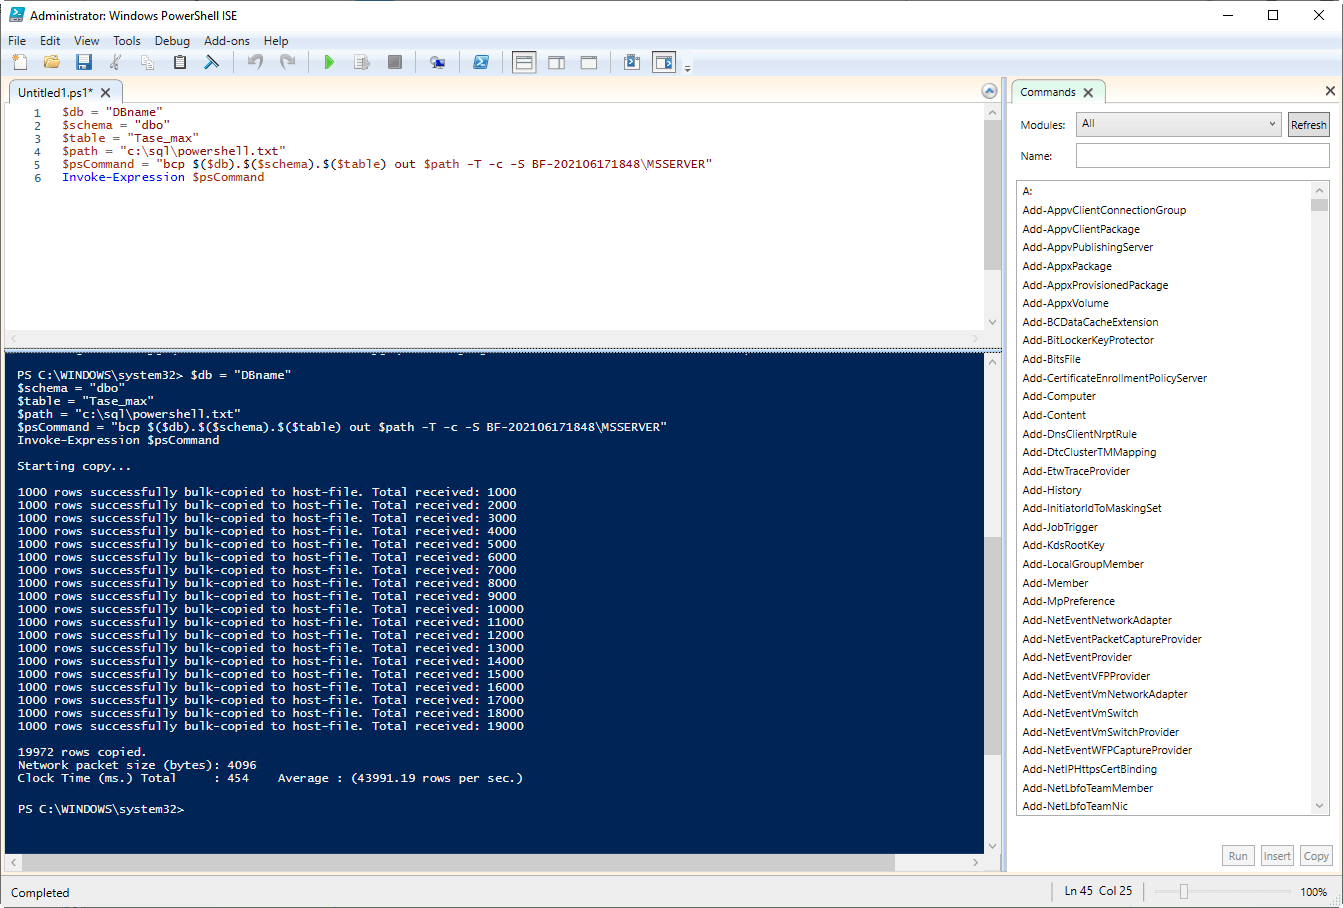Screen dimensions: 1343x908
Task: Adjust the zoom slider in status bar
Action: (x=1183, y=891)
